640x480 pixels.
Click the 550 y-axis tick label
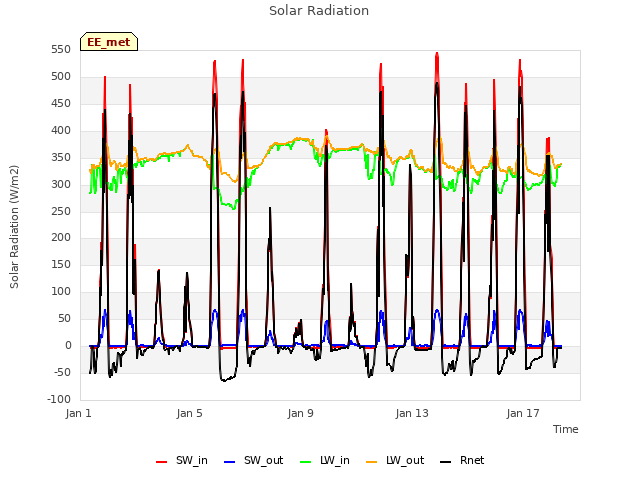(x=61, y=50)
